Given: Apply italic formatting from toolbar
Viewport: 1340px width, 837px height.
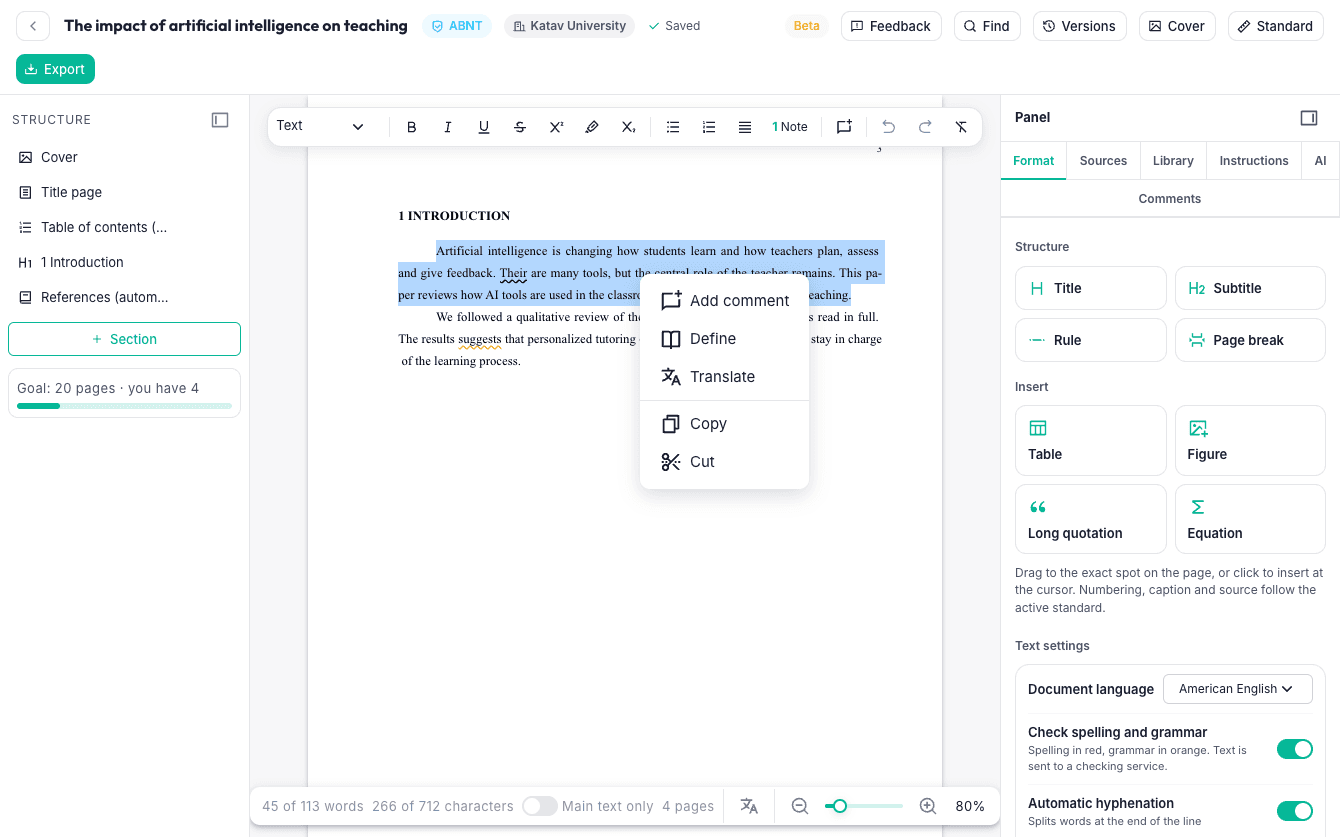Looking at the screenshot, I should pyautogui.click(x=447, y=127).
